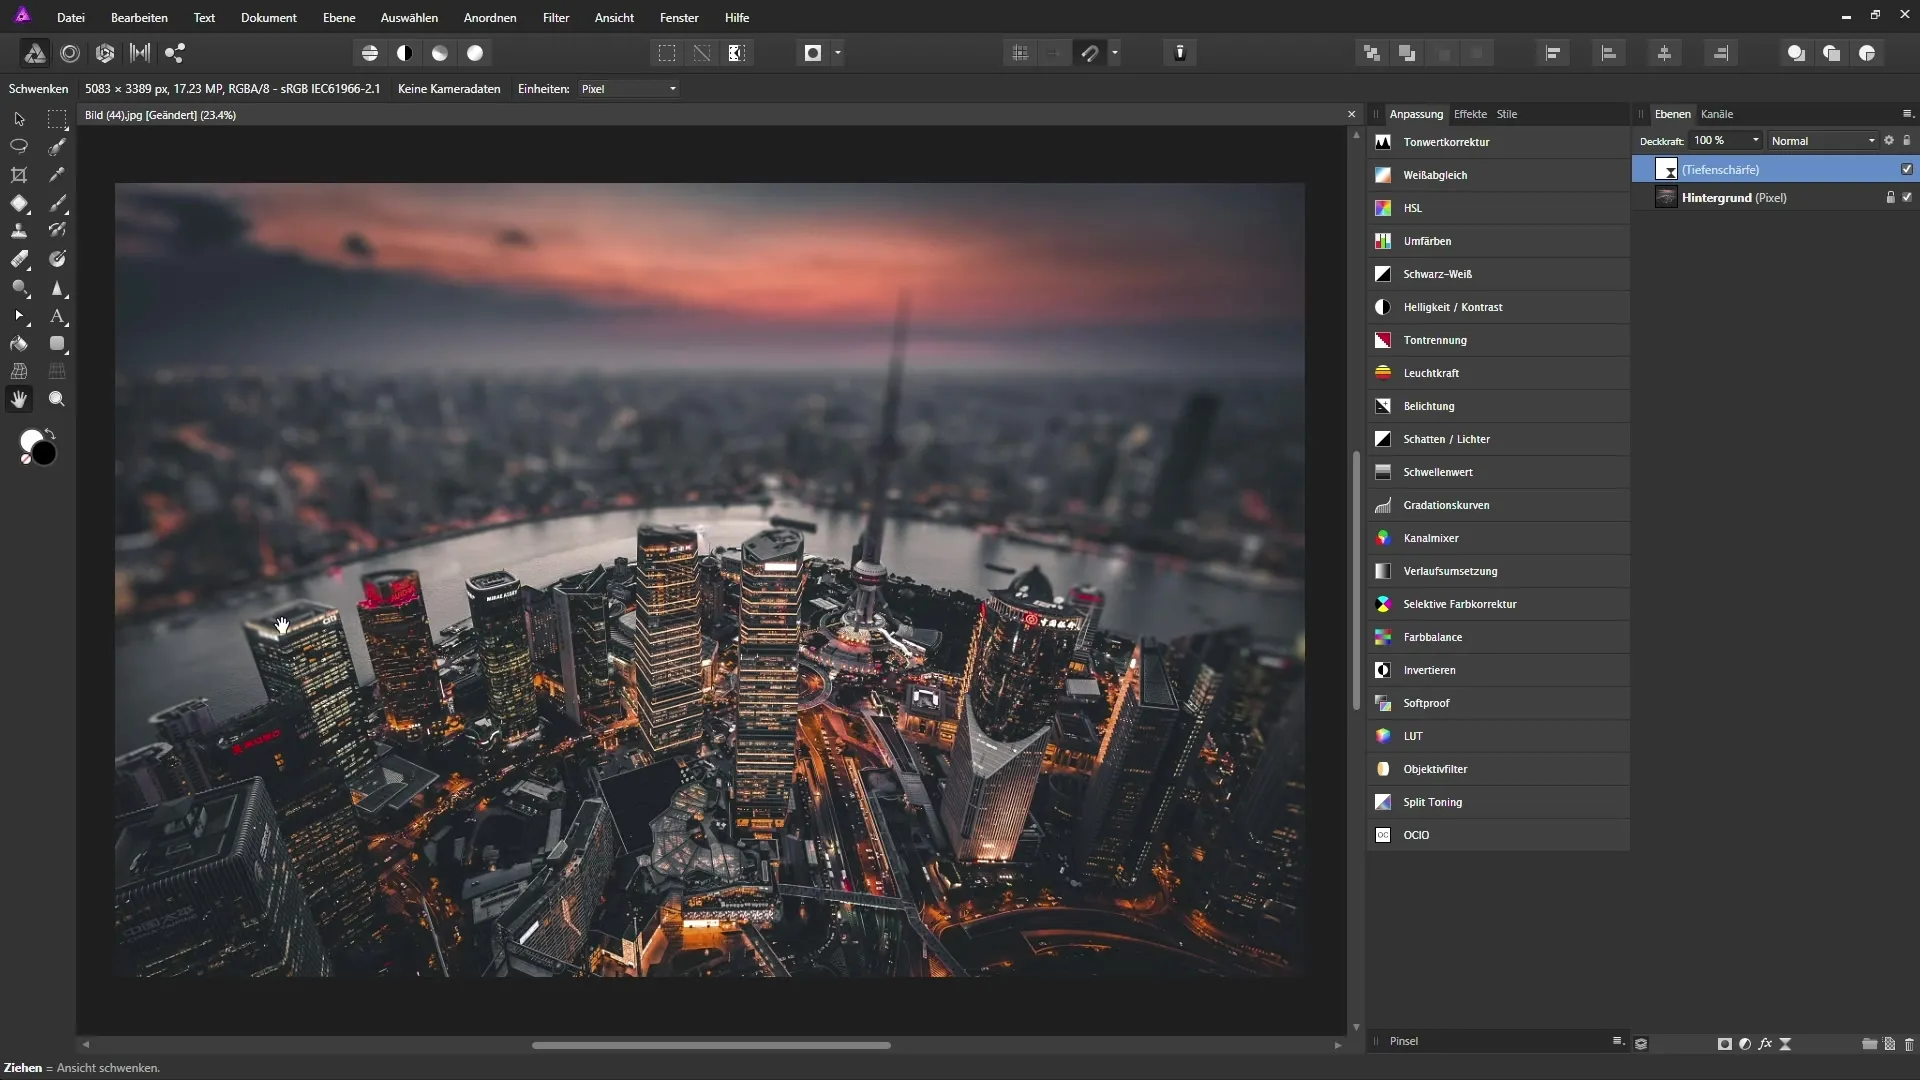Apply auto white balance from toolbar
1920x1080 pixels.
[475, 53]
